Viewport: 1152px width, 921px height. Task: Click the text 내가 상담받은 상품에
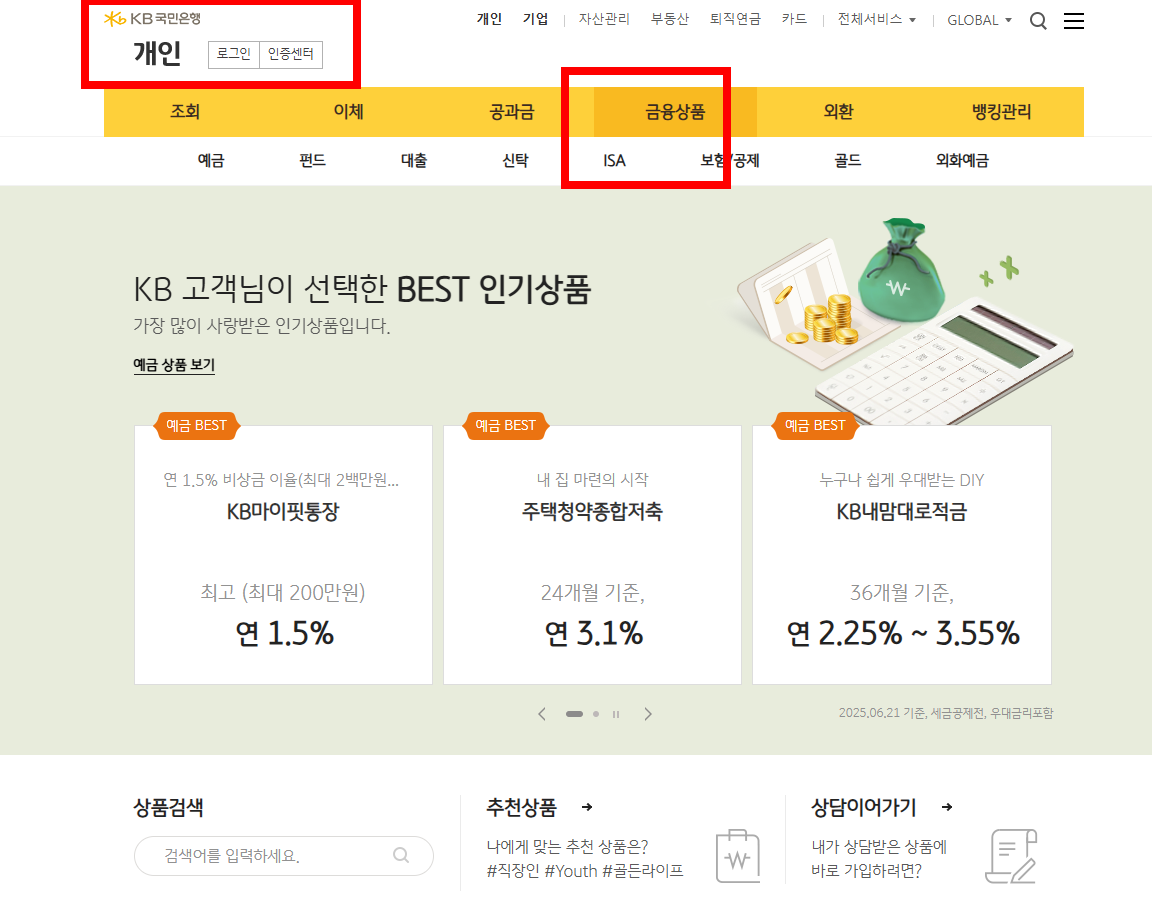pyautogui.click(x=879, y=847)
